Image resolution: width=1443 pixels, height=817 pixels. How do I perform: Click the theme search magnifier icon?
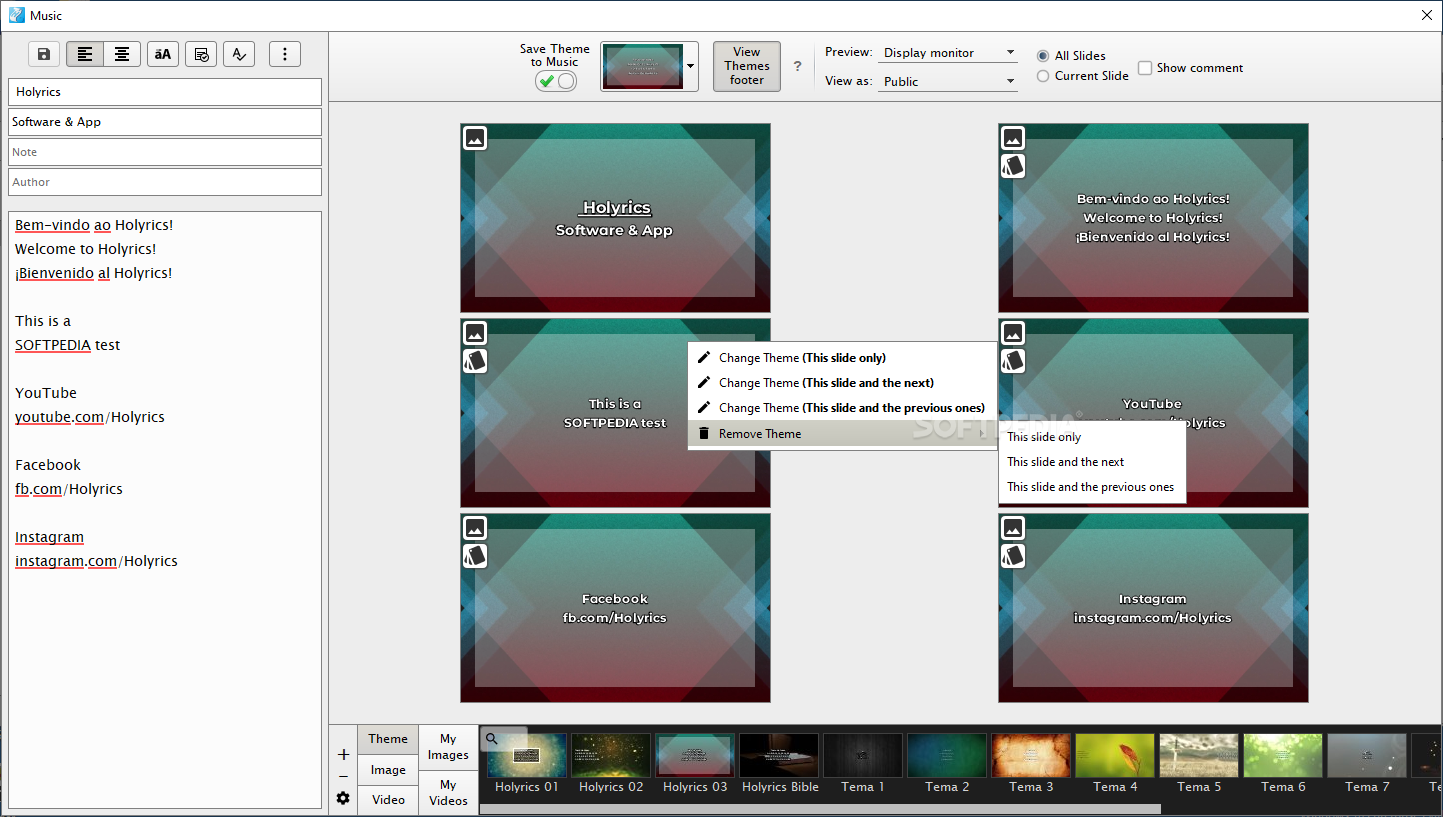492,739
